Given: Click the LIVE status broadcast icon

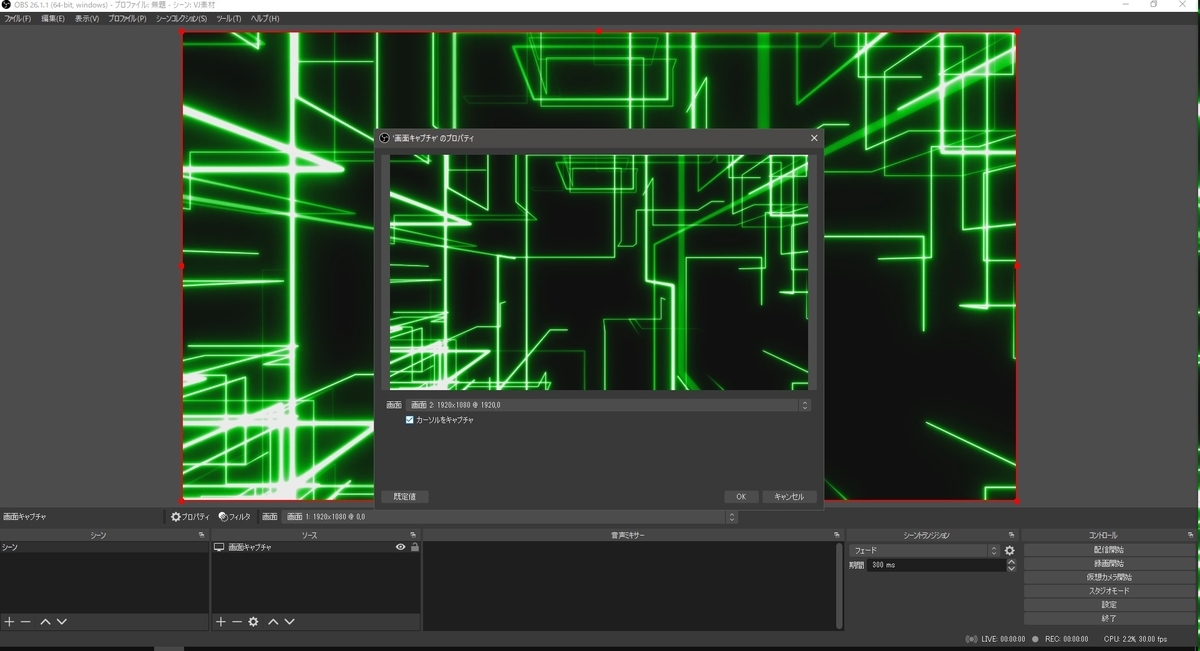Looking at the screenshot, I should (971, 639).
